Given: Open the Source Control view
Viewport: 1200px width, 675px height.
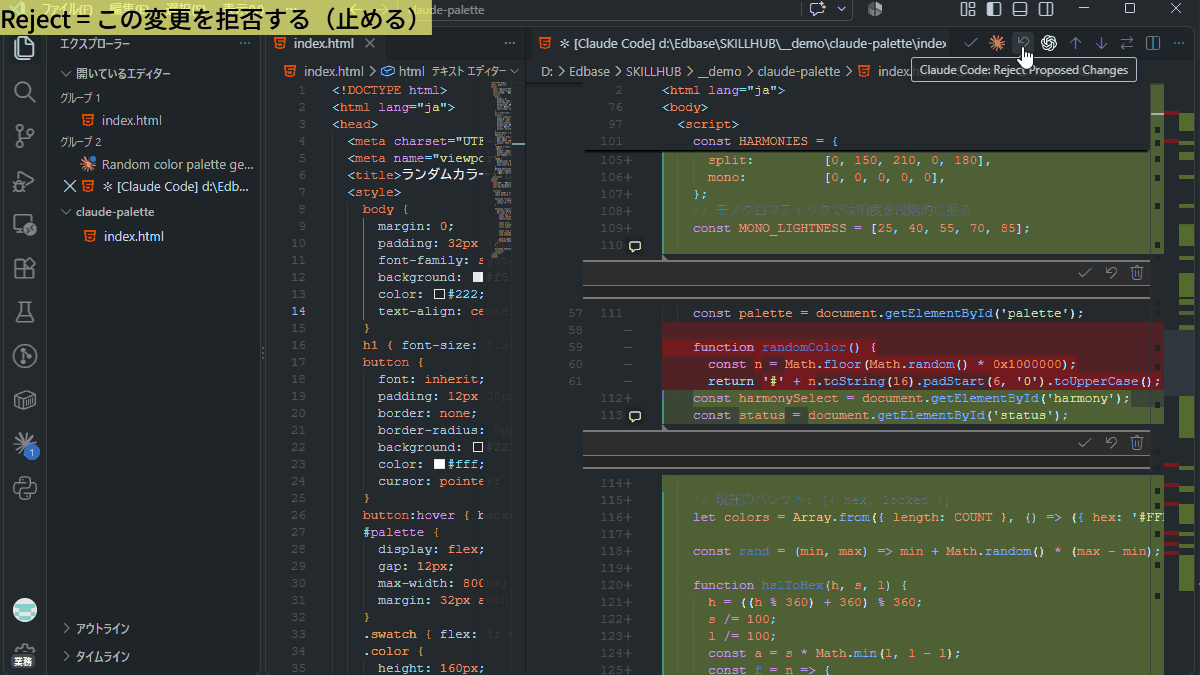Looking at the screenshot, I should 25,136.
